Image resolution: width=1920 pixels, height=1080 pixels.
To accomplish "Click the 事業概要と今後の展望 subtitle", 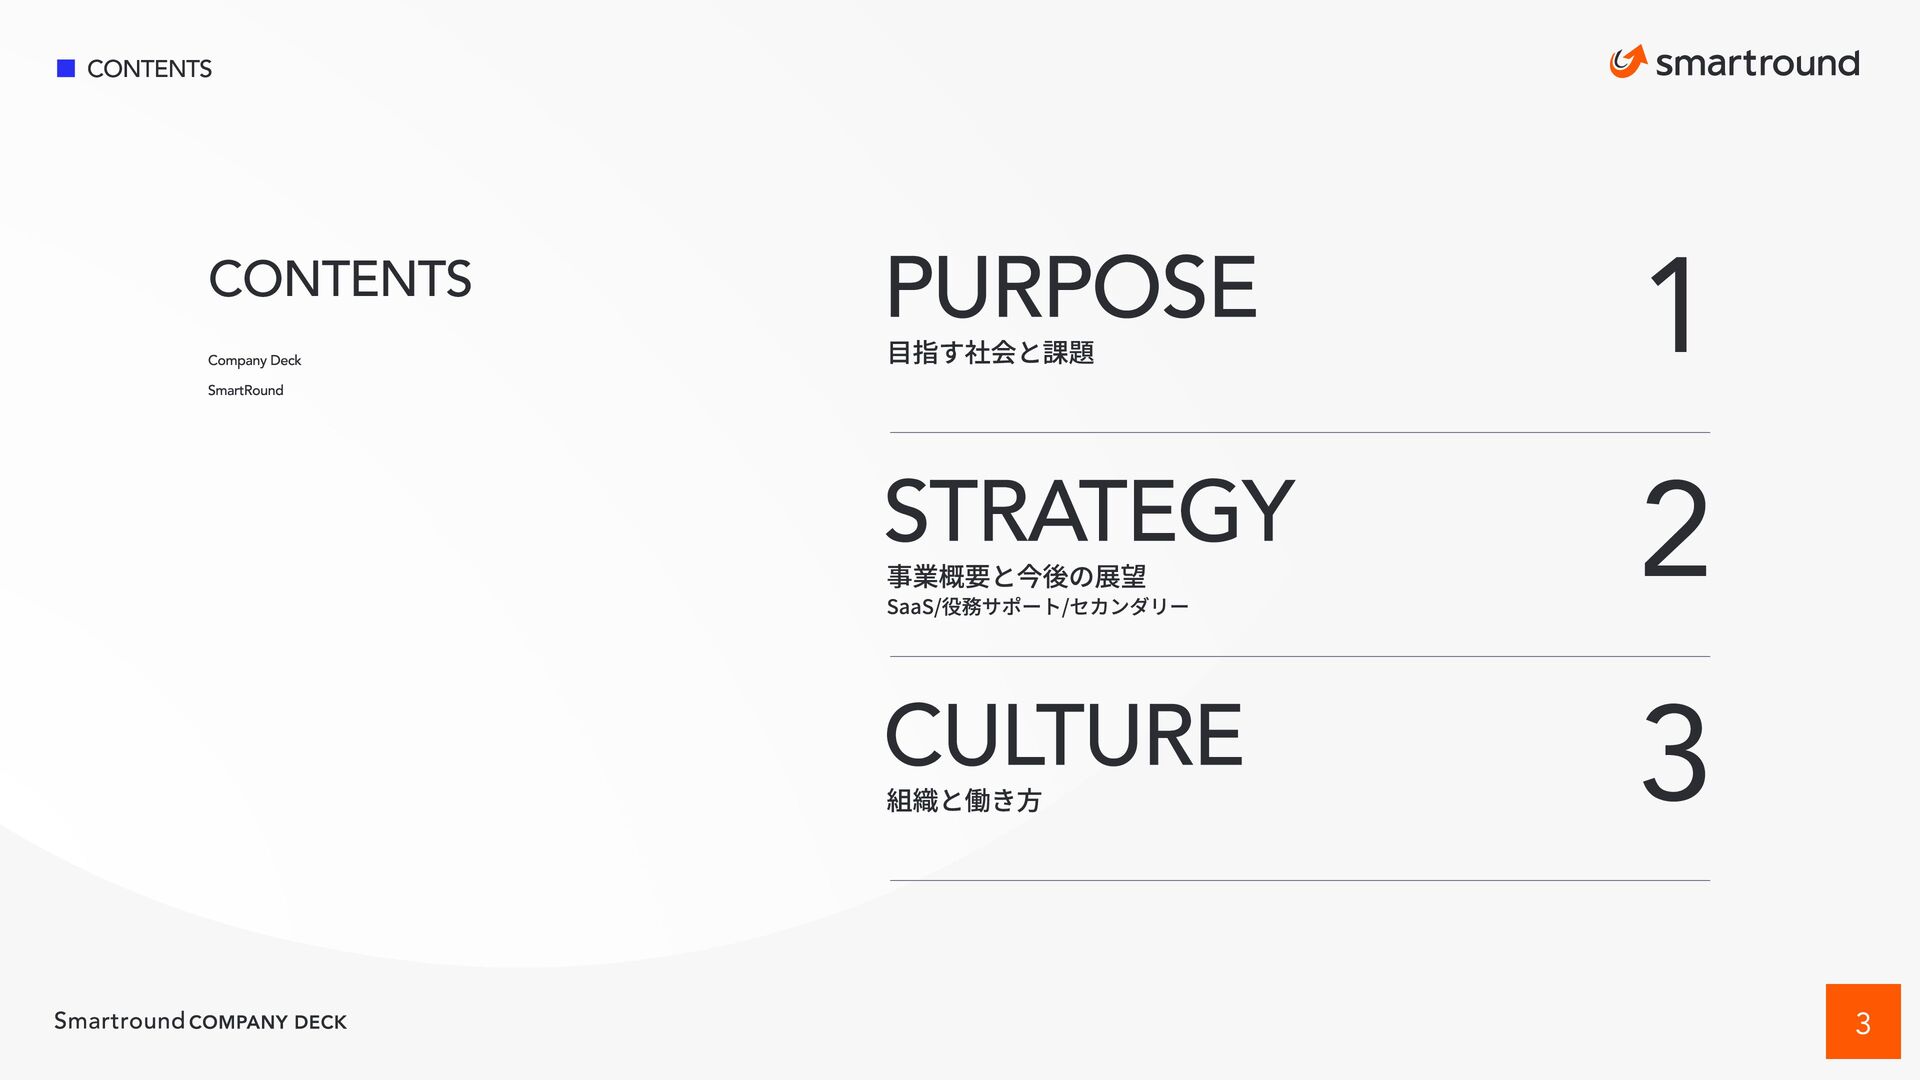I will pos(1016,576).
